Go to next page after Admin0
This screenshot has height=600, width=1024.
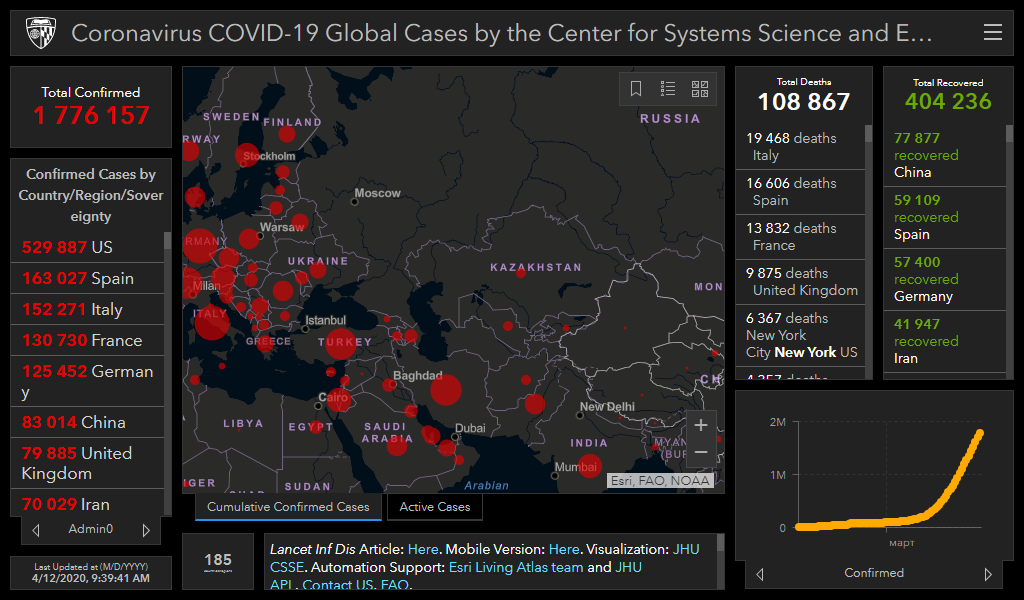point(146,530)
